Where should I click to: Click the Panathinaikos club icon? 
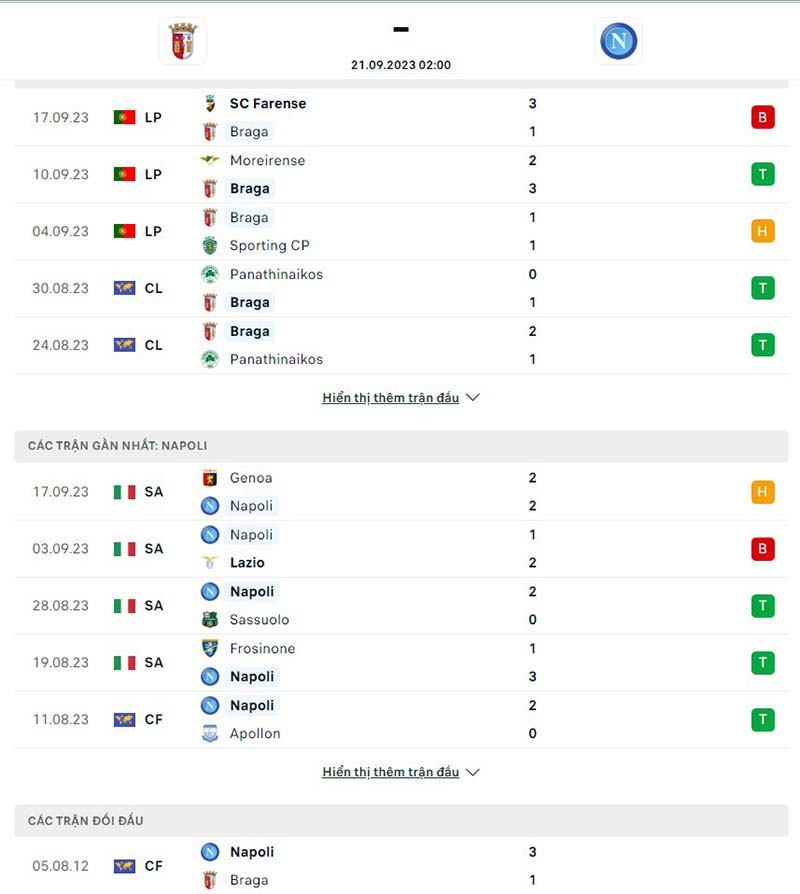pyautogui.click(x=211, y=274)
